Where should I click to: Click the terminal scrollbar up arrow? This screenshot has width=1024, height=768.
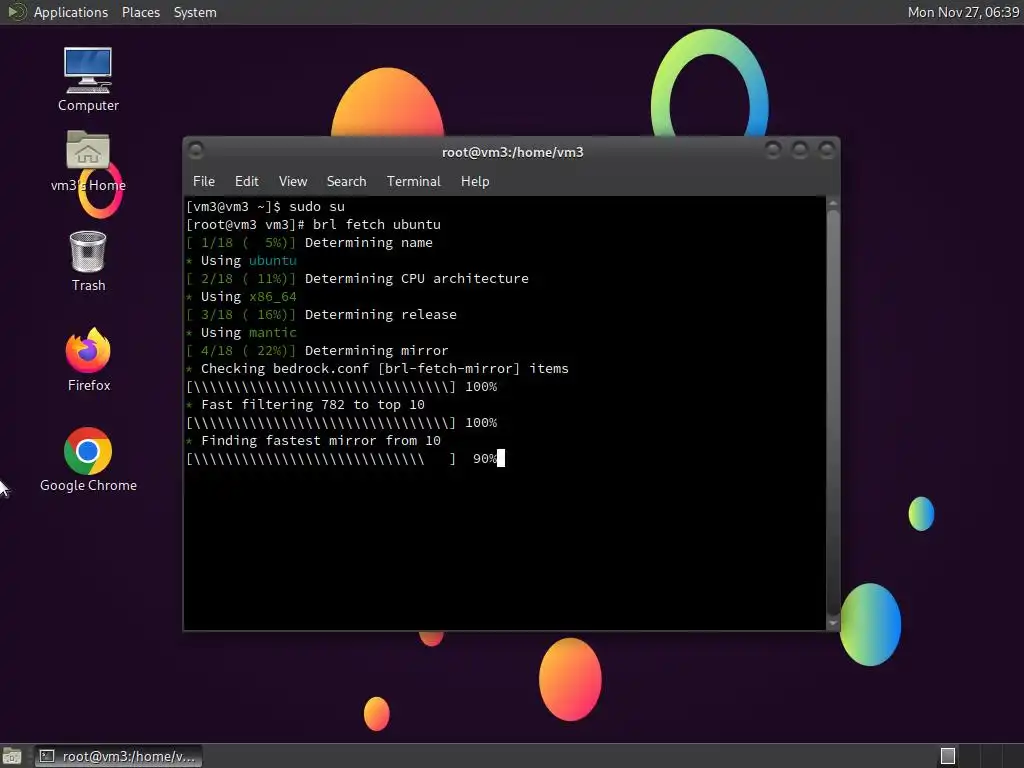[833, 204]
